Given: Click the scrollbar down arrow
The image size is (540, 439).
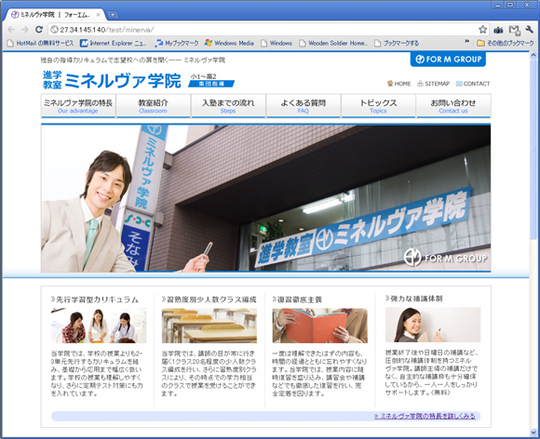Looking at the screenshot, I should (x=533, y=432).
